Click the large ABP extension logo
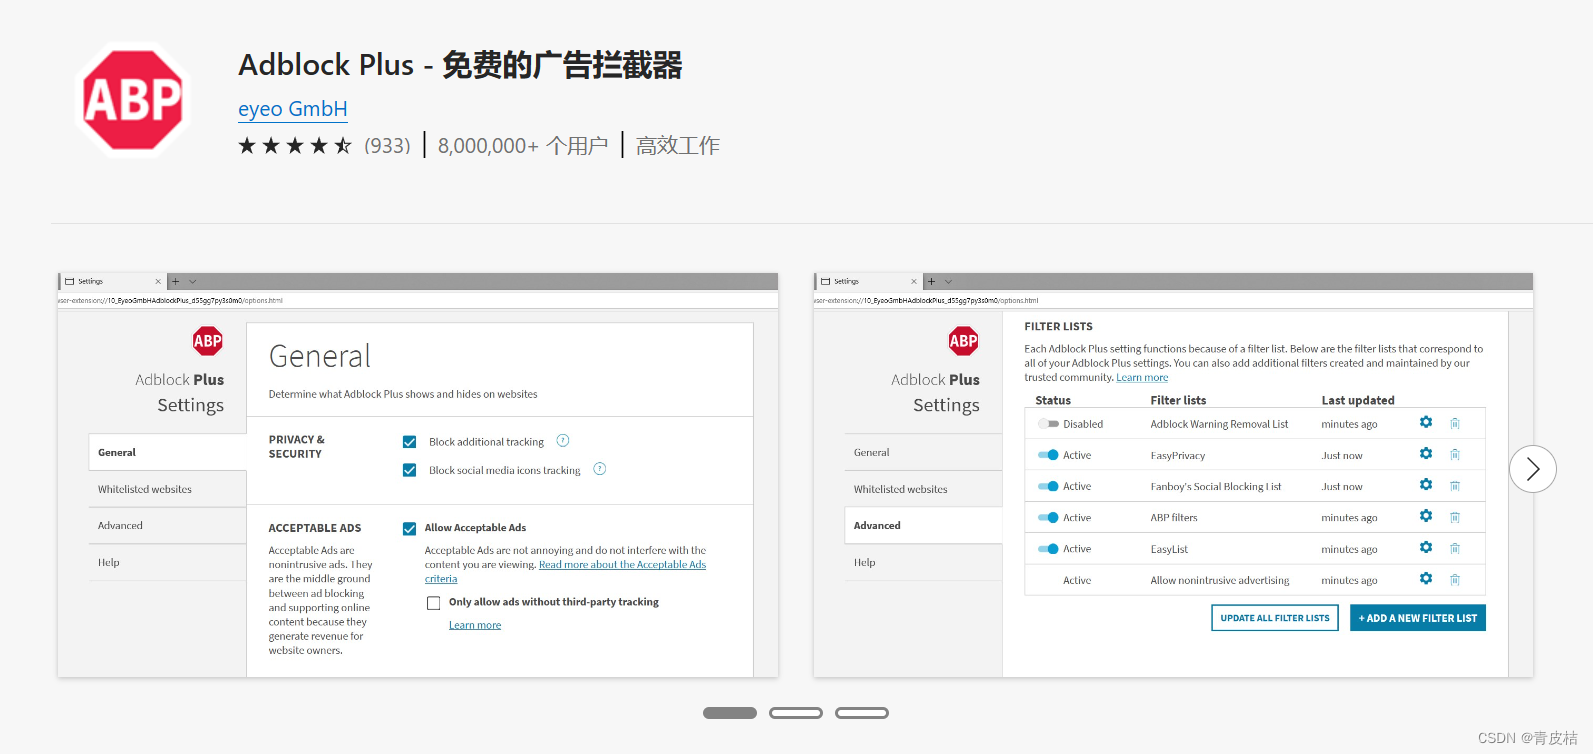This screenshot has height=754, width=1593. 133,99
